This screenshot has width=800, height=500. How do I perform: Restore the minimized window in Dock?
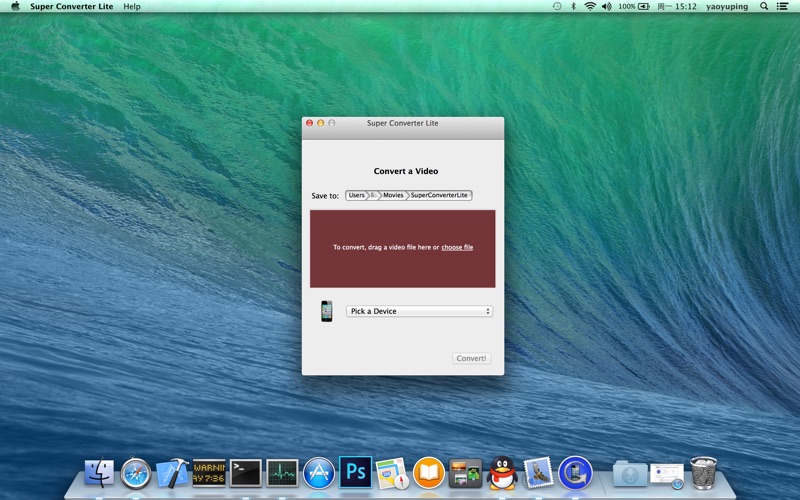coord(667,476)
